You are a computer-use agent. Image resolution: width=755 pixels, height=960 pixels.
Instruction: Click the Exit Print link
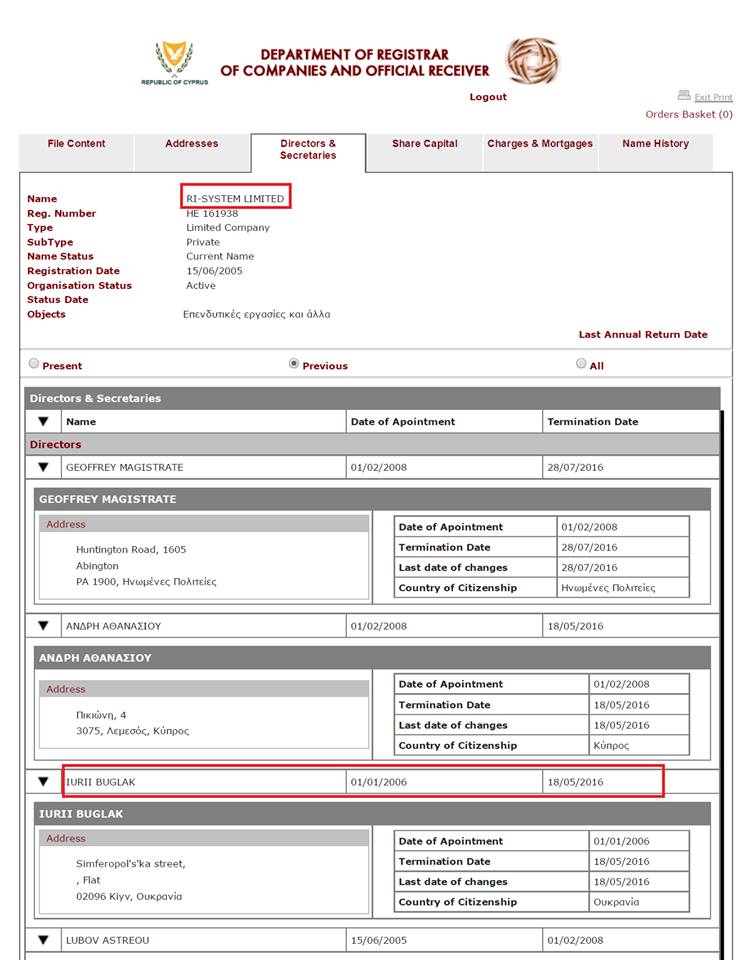[713, 97]
